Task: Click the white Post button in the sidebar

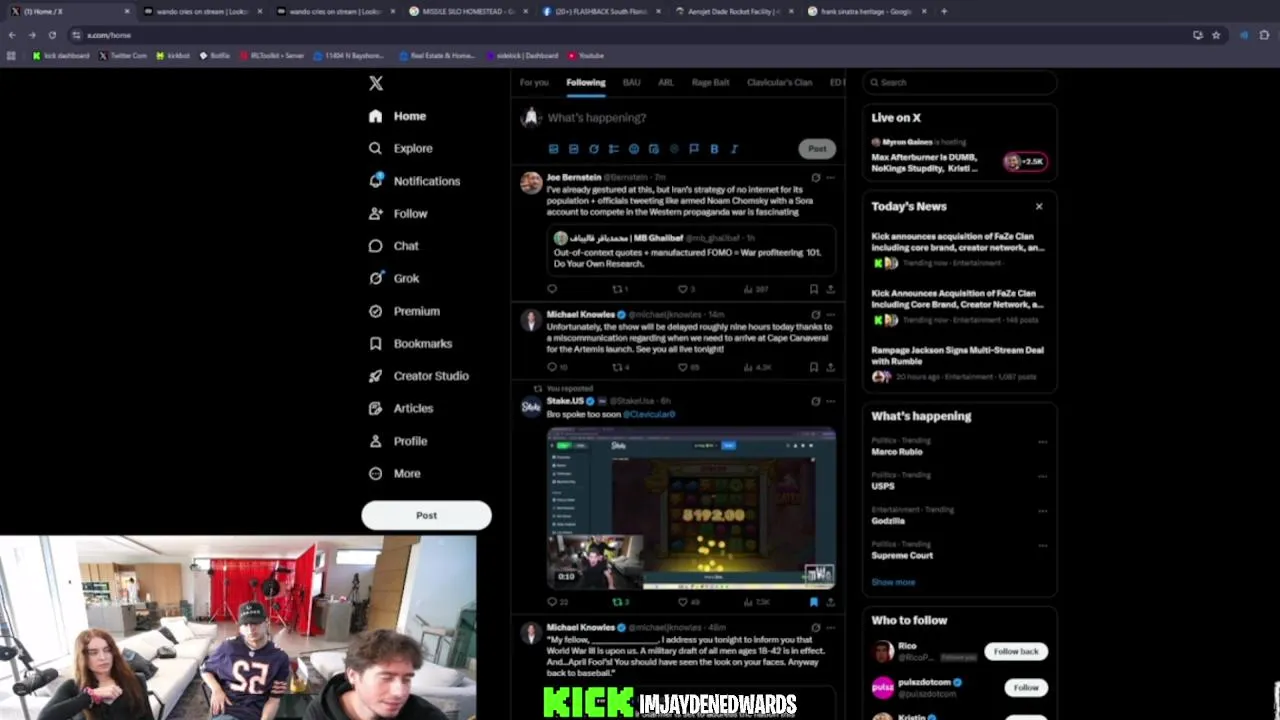Action: [x=426, y=515]
